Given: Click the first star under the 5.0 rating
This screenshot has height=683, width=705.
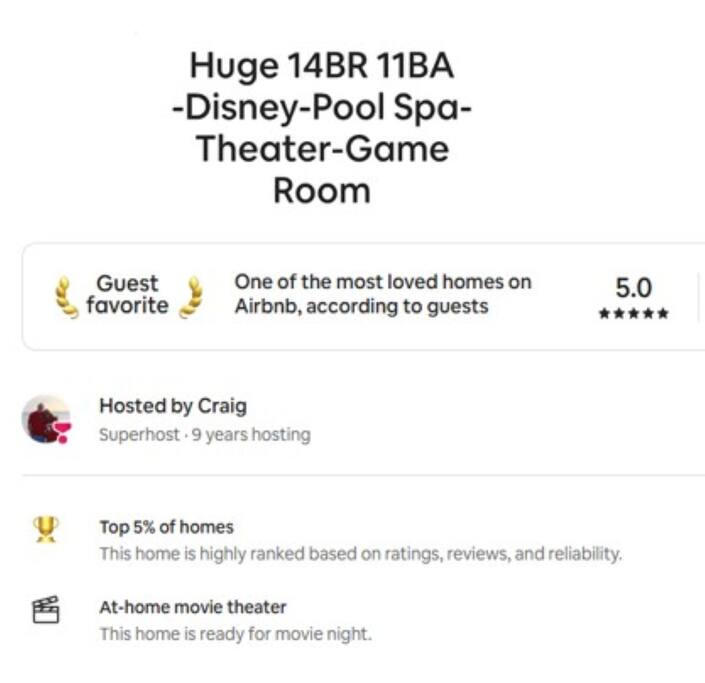Looking at the screenshot, I should click(x=604, y=314).
